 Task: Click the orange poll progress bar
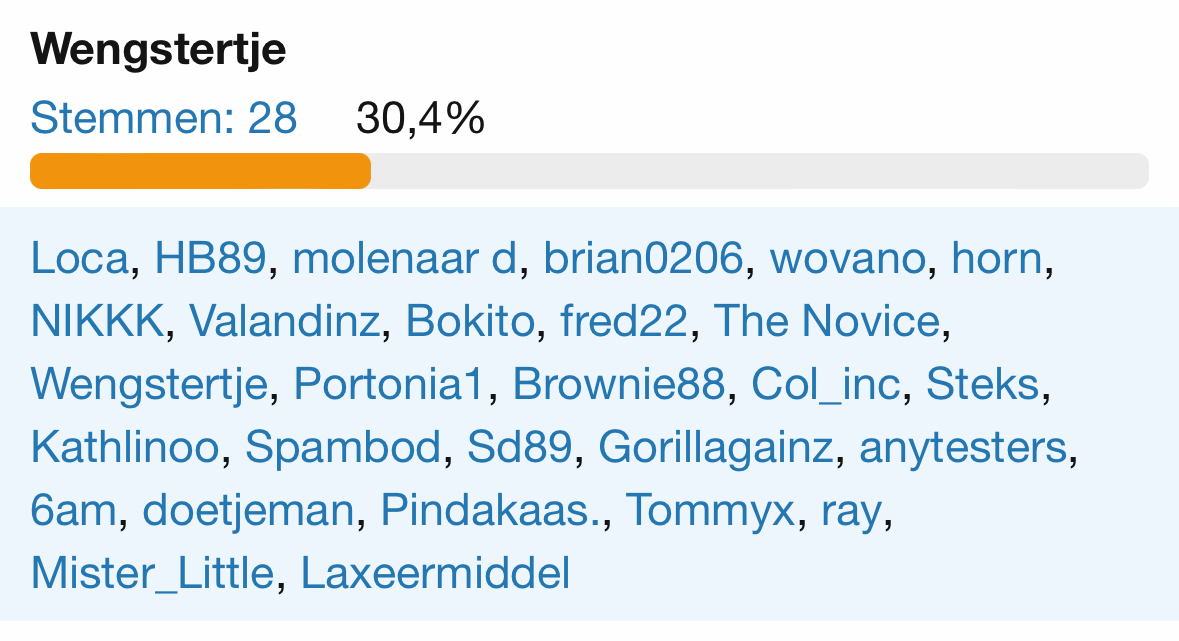[200, 171]
